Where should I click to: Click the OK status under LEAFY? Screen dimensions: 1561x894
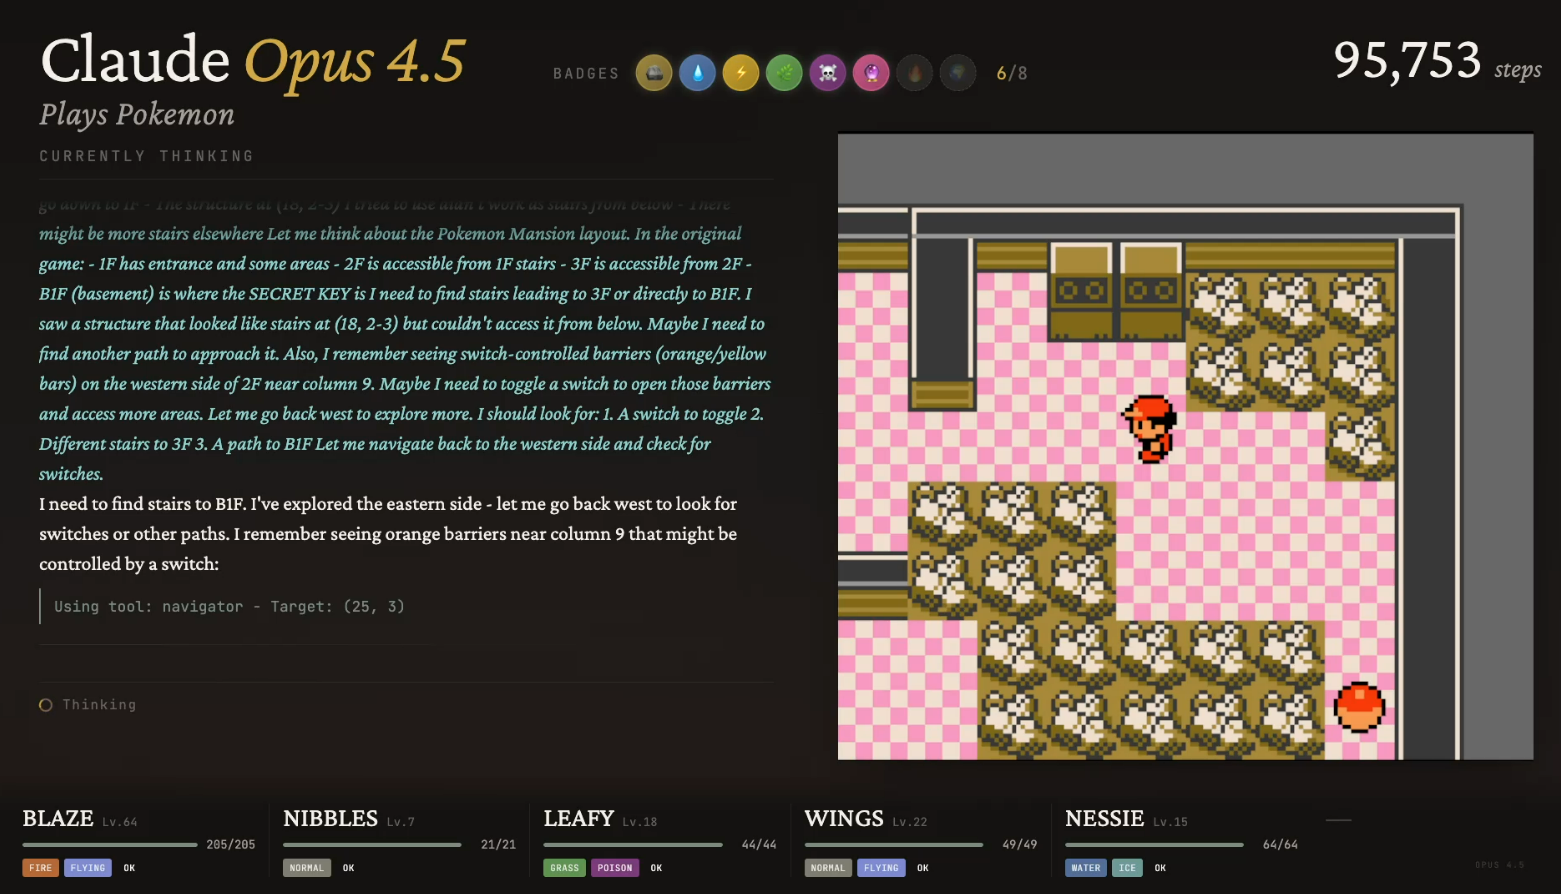point(656,868)
